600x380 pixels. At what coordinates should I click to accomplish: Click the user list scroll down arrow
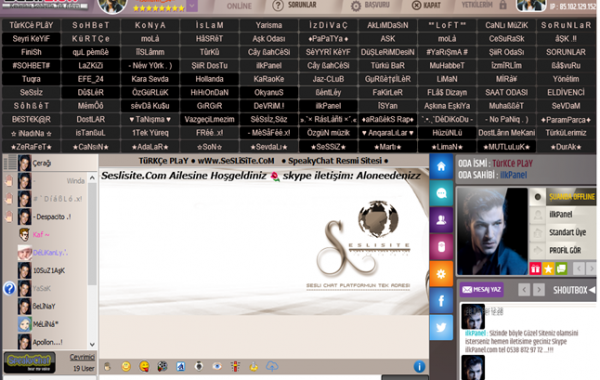click(x=92, y=344)
